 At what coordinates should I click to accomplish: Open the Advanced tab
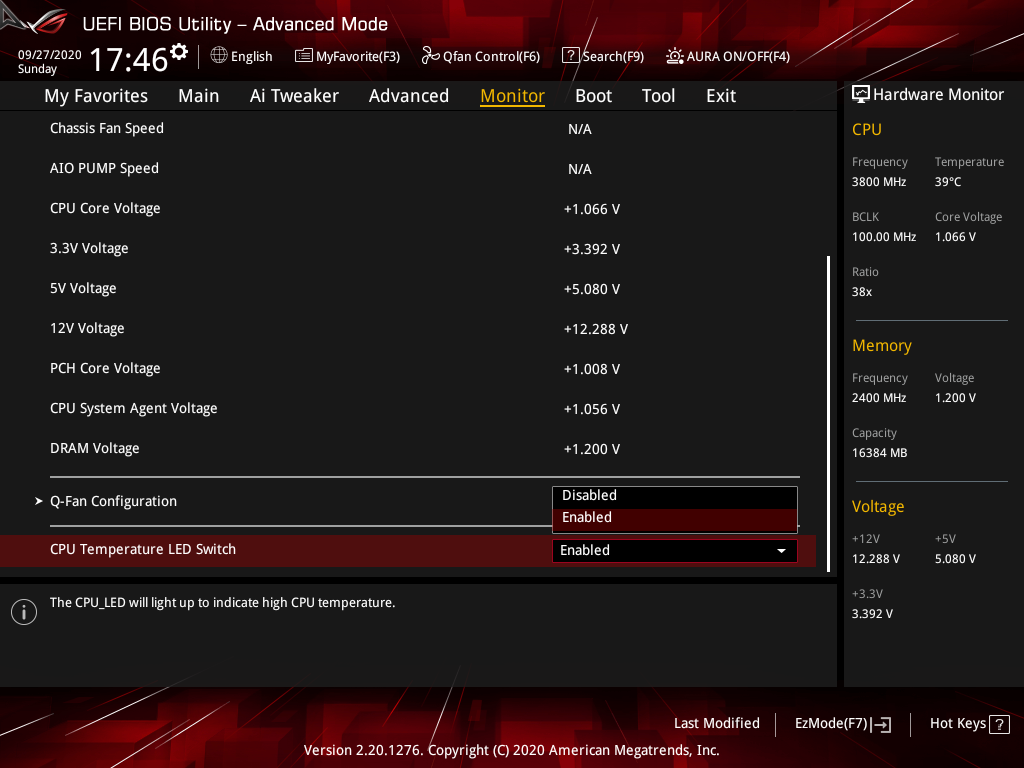[409, 96]
